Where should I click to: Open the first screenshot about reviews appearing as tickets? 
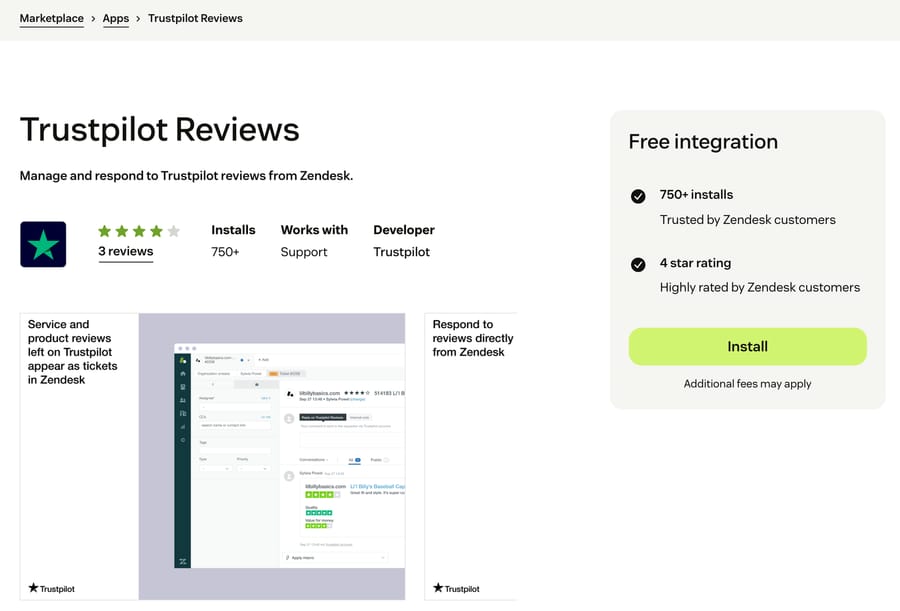tap(212, 457)
